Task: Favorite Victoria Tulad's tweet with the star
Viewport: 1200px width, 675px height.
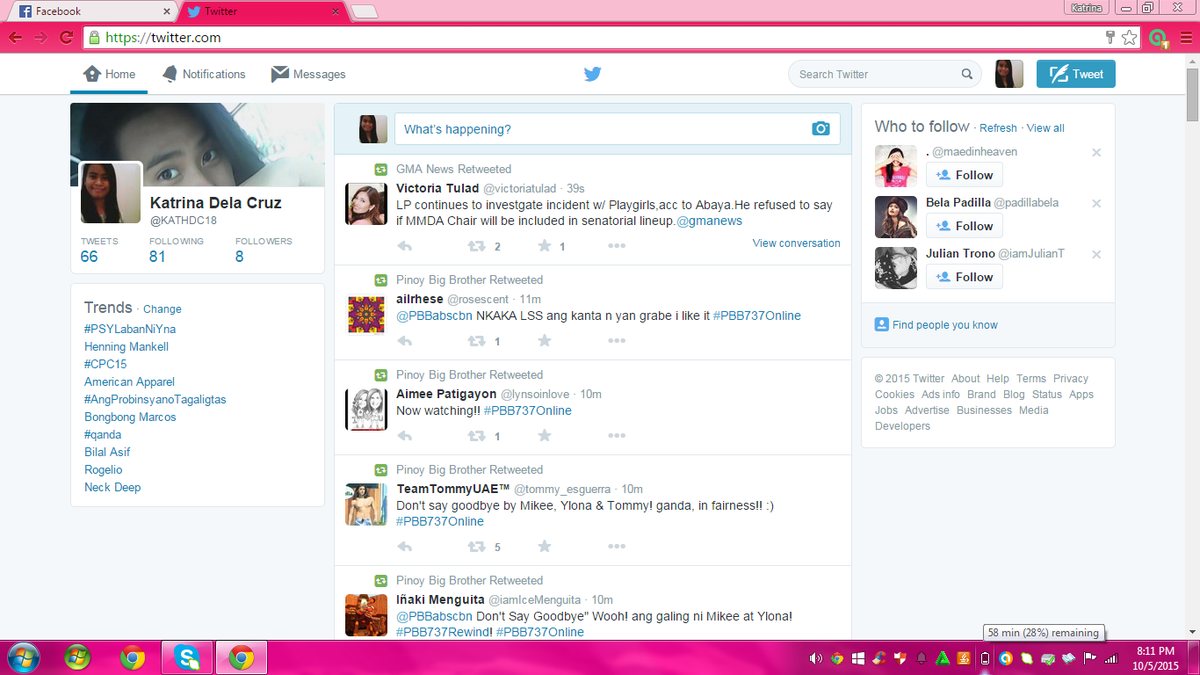Action: click(544, 246)
